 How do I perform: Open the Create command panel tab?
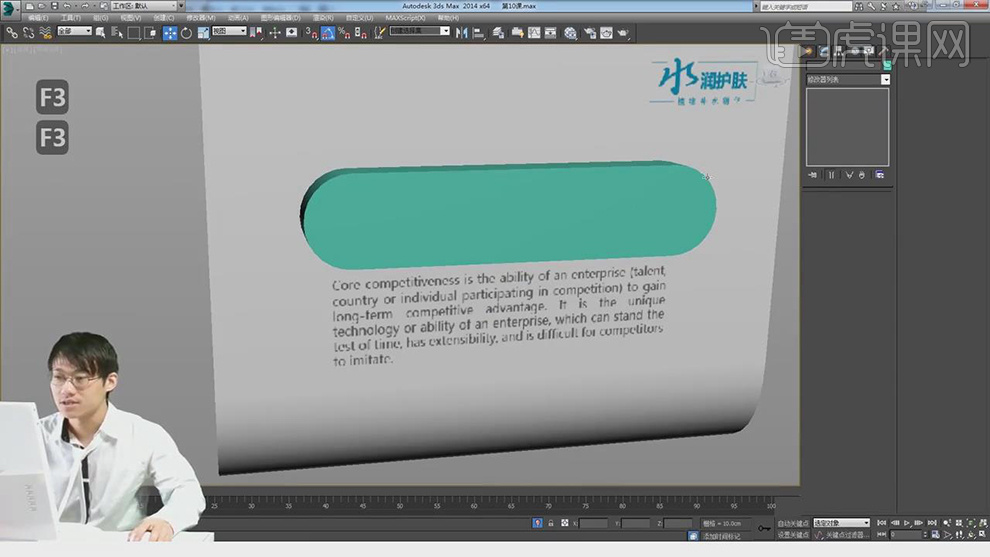(x=808, y=50)
